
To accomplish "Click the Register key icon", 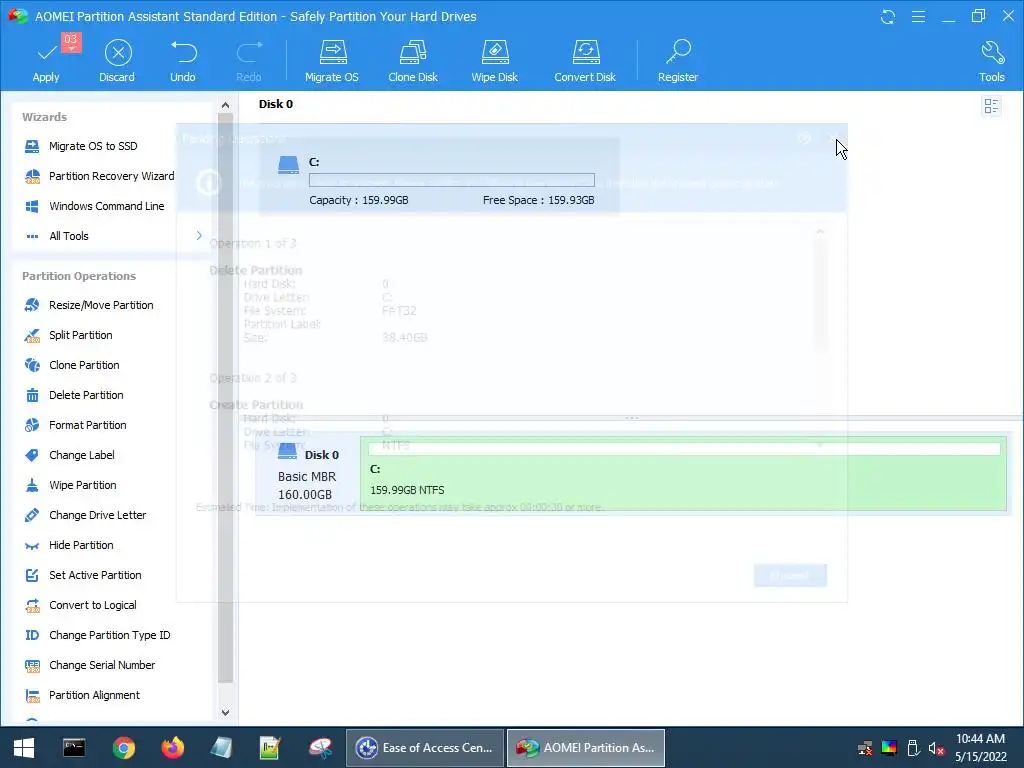I will [678, 61].
